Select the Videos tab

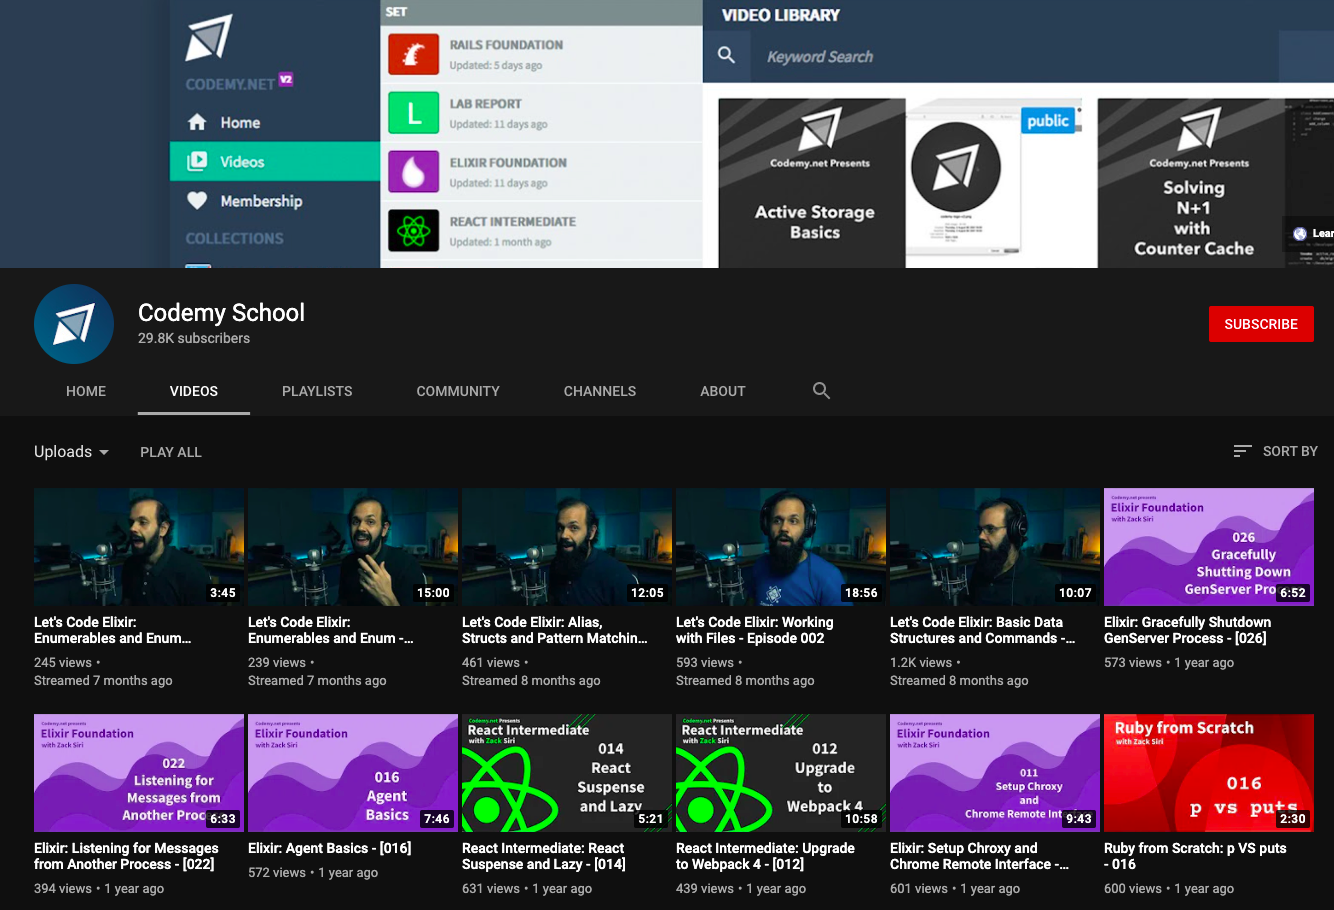[194, 391]
